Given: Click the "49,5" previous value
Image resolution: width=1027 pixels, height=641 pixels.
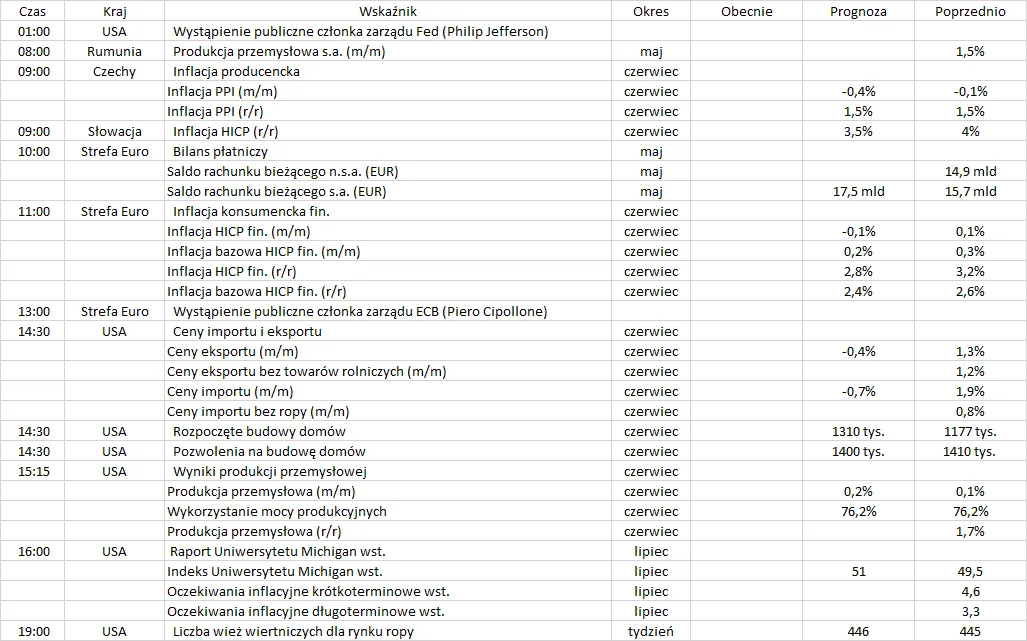Looking at the screenshot, I should coord(970,572).
